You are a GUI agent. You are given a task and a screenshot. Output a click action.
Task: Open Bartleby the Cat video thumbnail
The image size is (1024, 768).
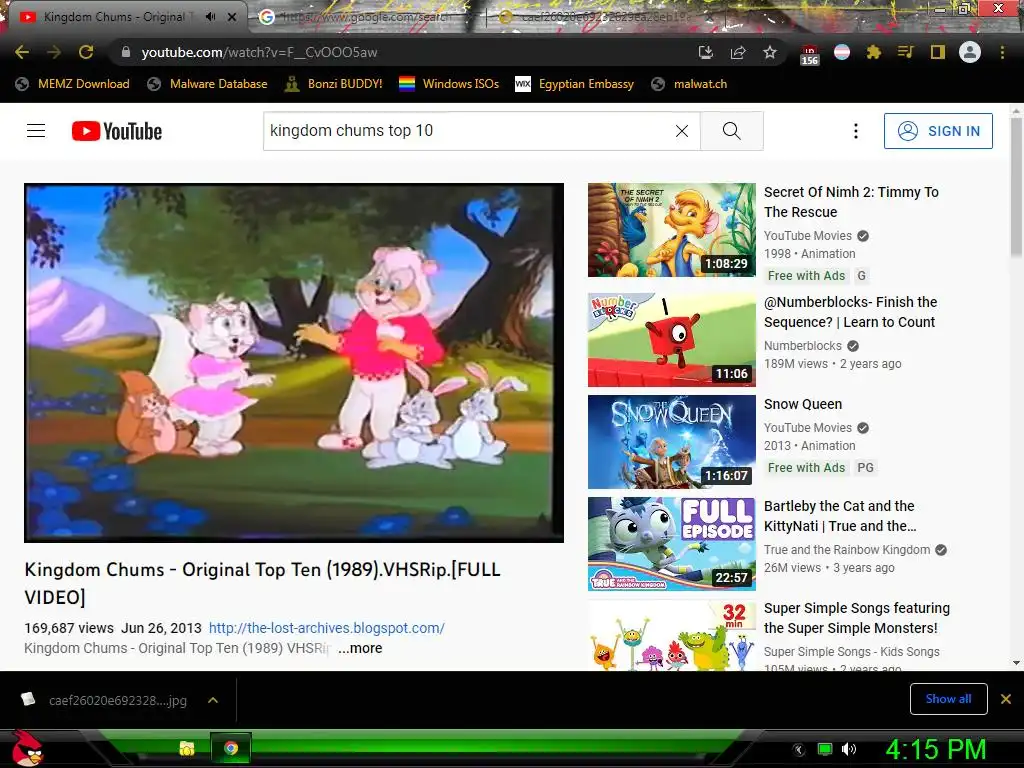(671, 543)
